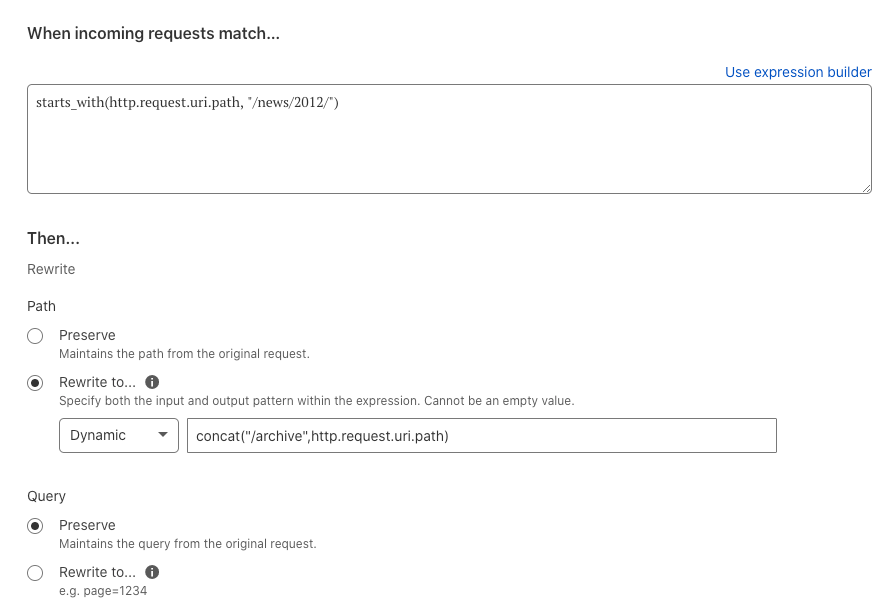Click the Dynamic dropdown's arrow icon

coord(163,435)
